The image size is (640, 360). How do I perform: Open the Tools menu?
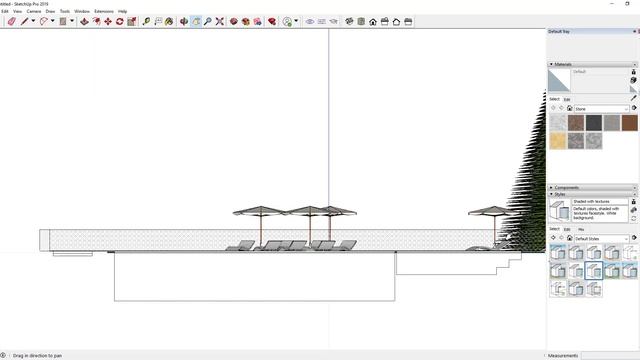(64, 11)
